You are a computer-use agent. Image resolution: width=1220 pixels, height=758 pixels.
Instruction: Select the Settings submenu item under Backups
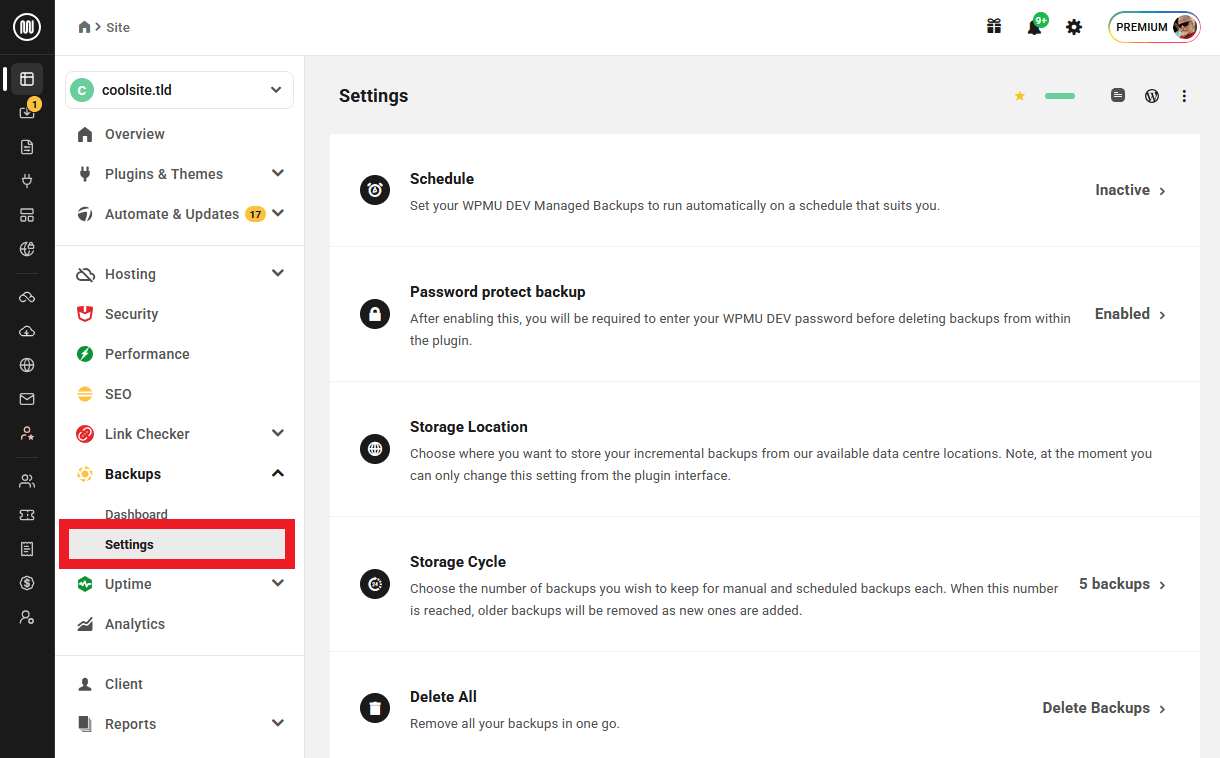[x=178, y=545]
